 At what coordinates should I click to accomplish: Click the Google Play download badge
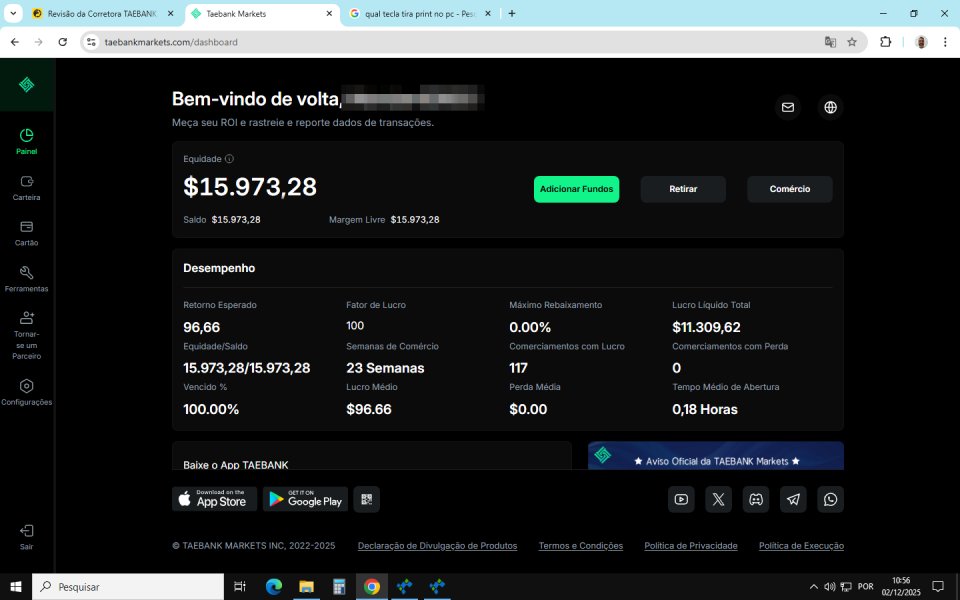306,499
